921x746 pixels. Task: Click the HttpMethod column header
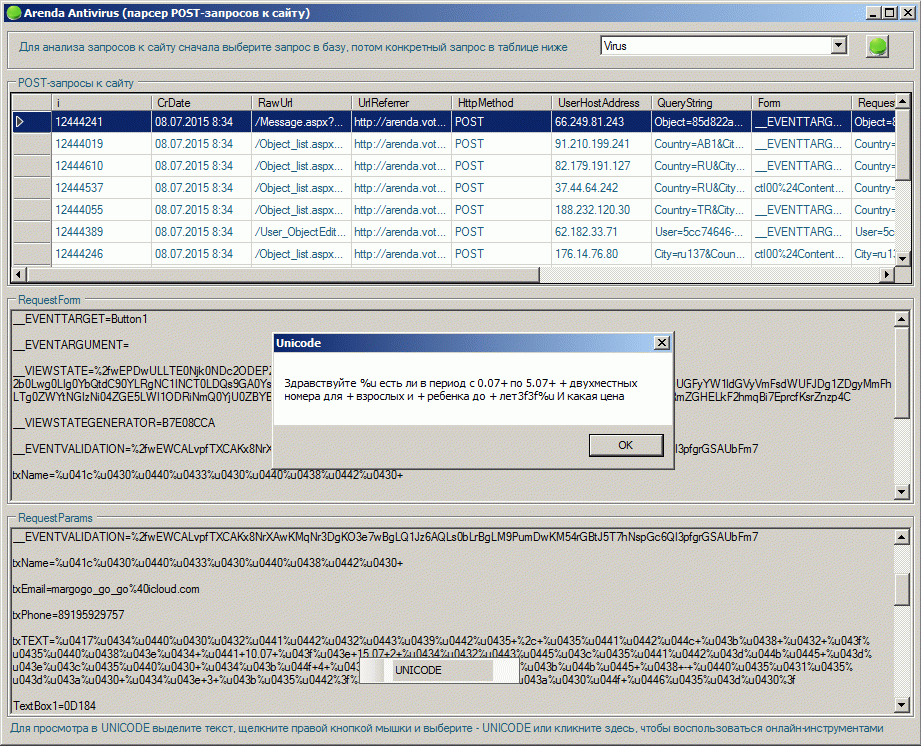tap(502, 103)
